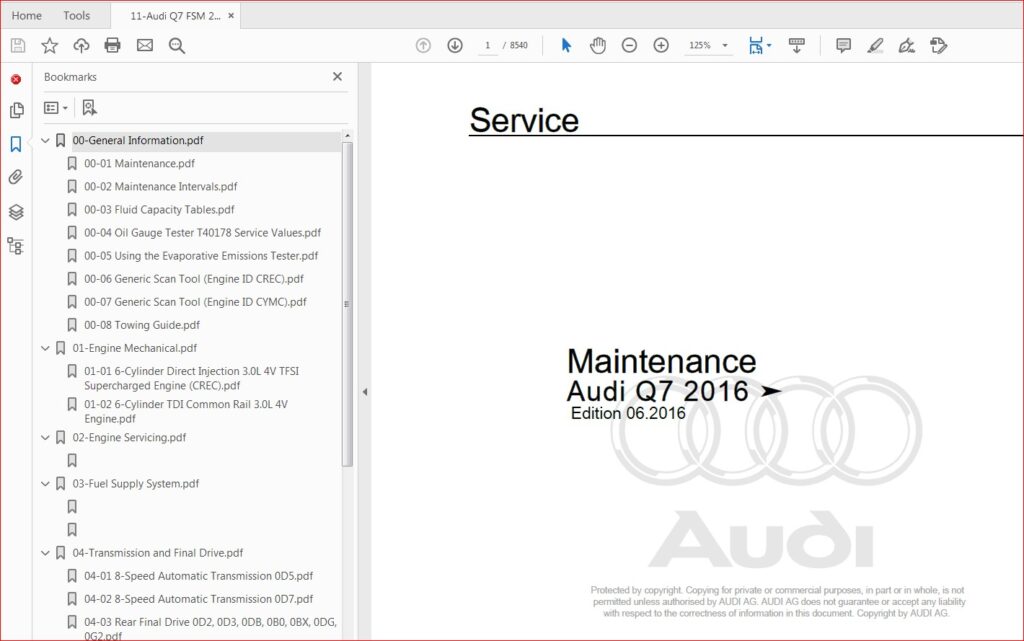1024x641 pixels.
Task: Open bookmark 00-04 Oil Gauge Tester T40178
Action: pyautogui.click(x=202, y=232)
